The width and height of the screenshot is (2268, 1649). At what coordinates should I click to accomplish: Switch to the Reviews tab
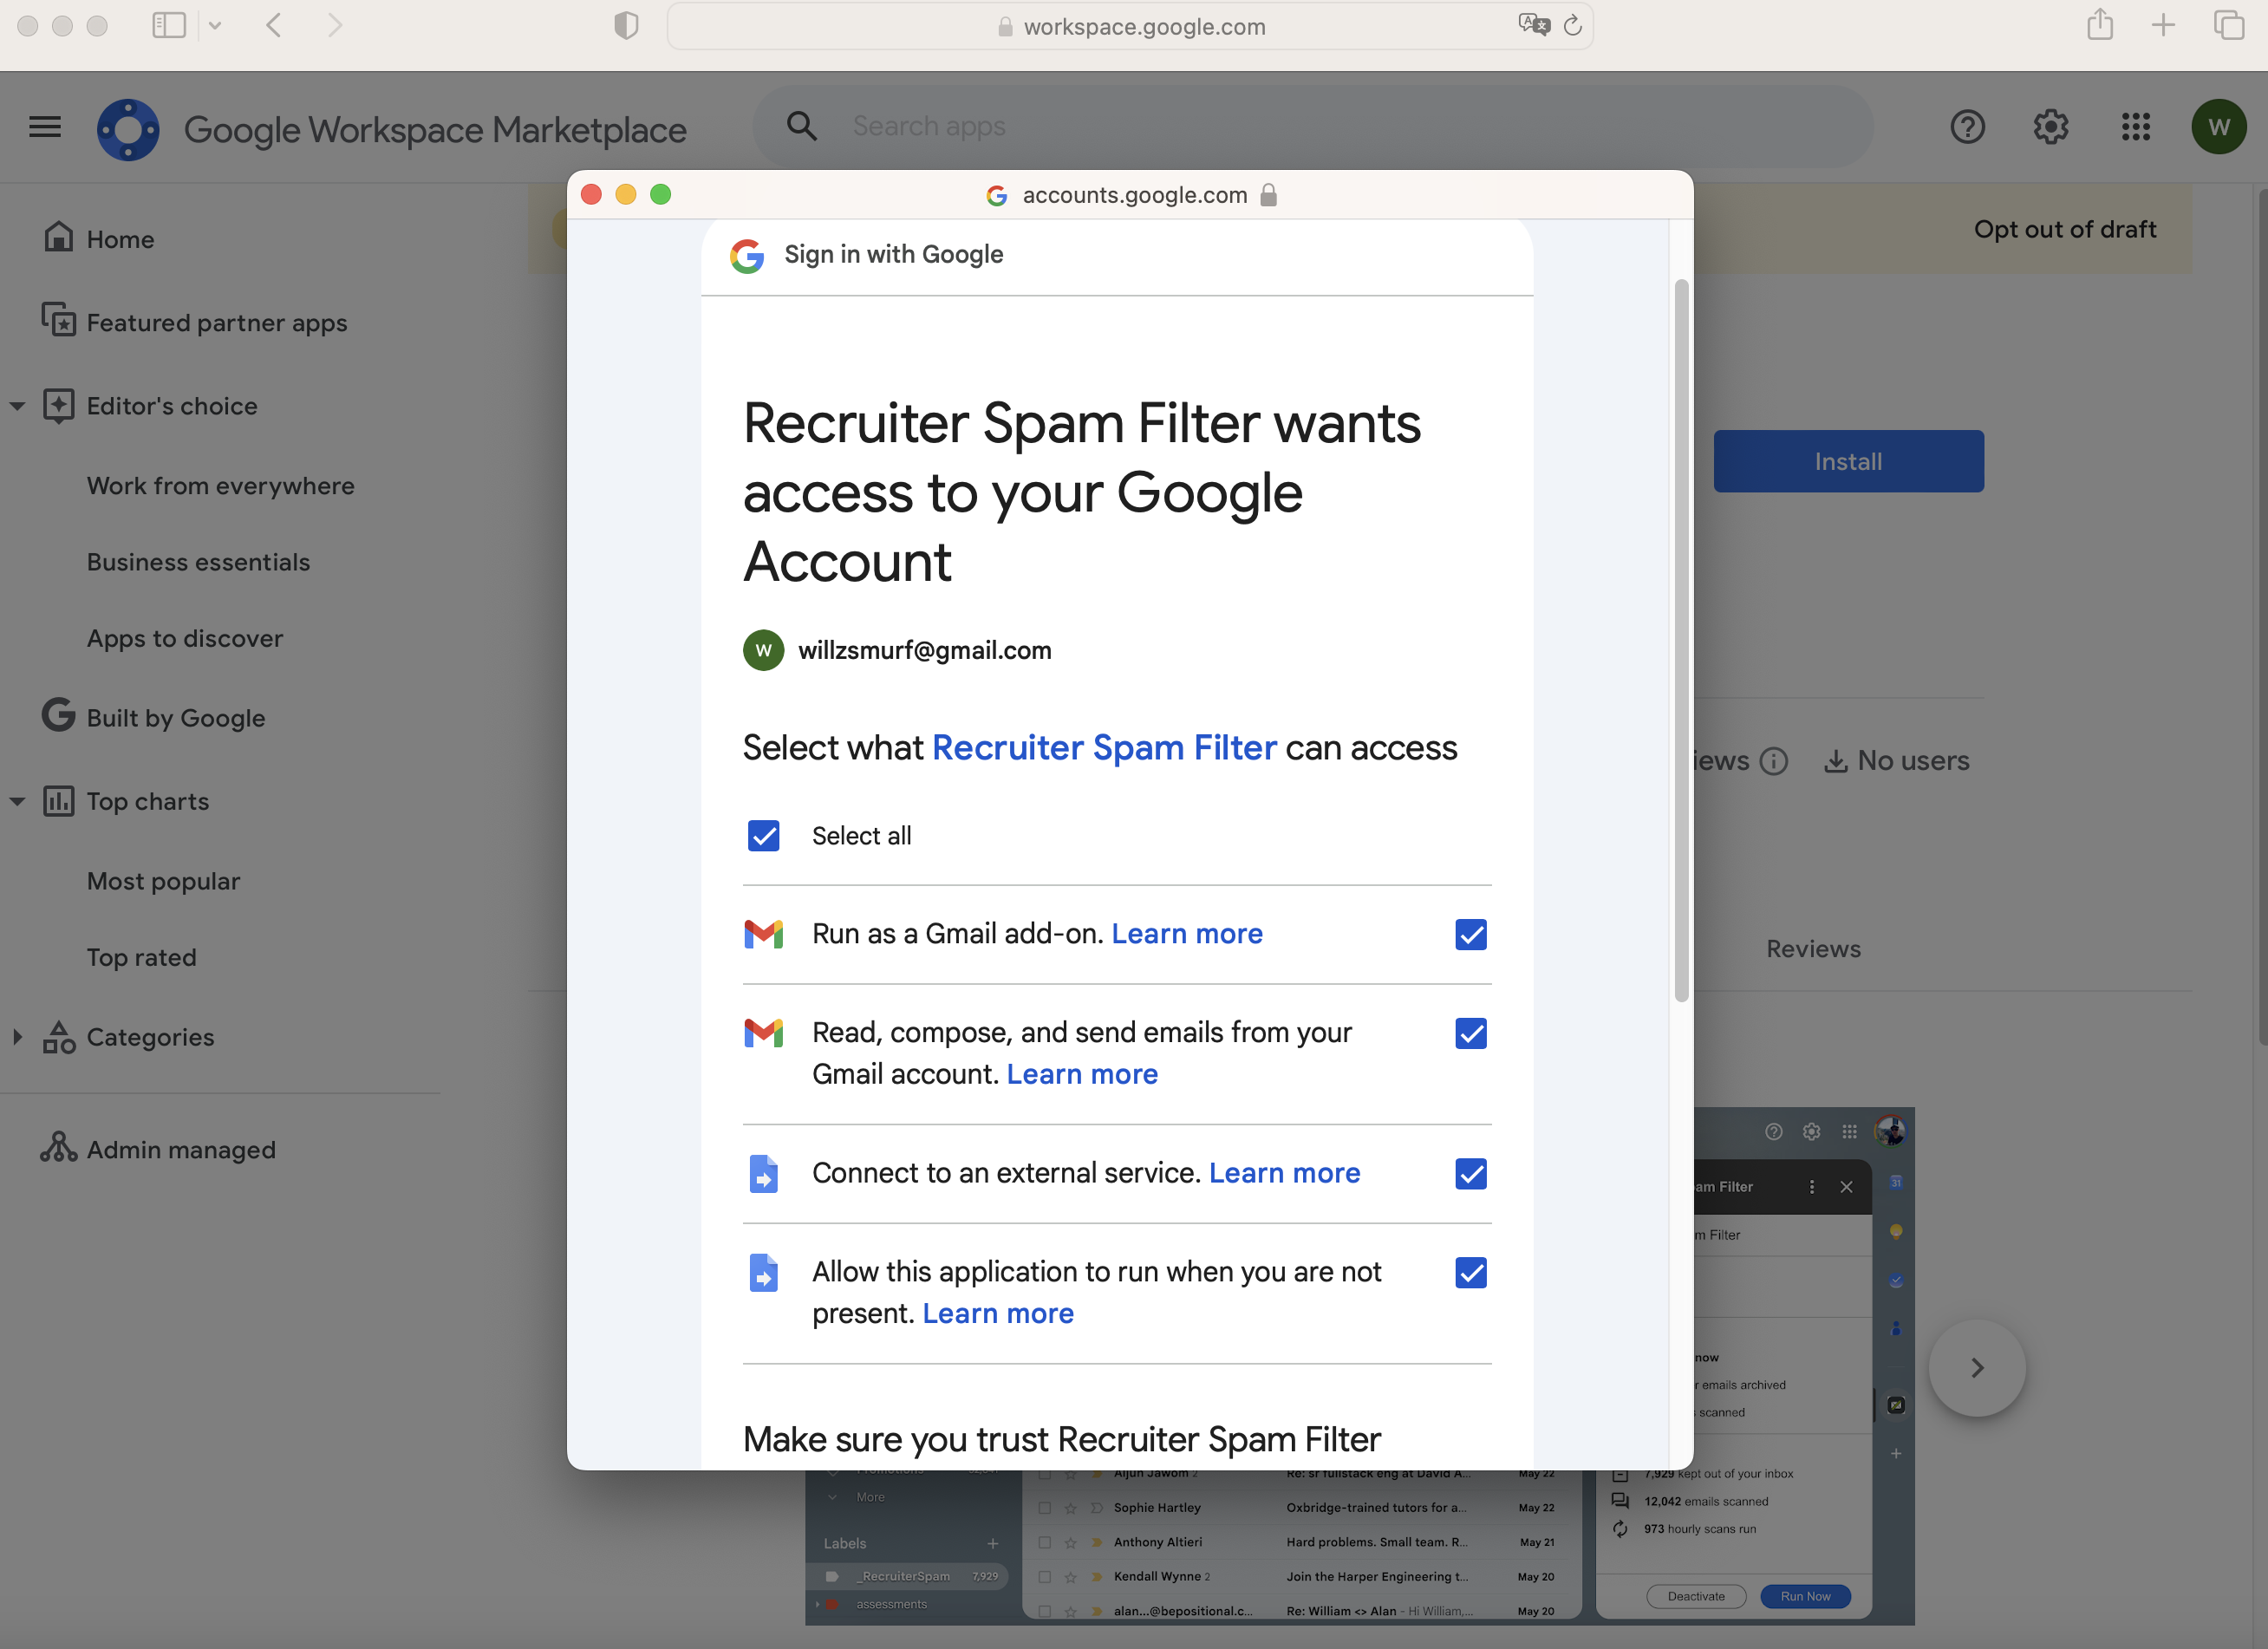tap(1813, 949)
